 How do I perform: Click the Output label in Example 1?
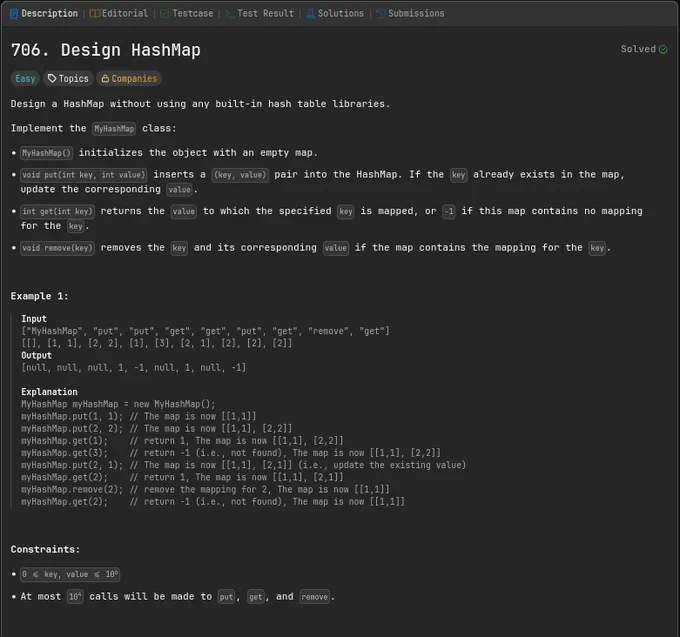click(36, 355)
